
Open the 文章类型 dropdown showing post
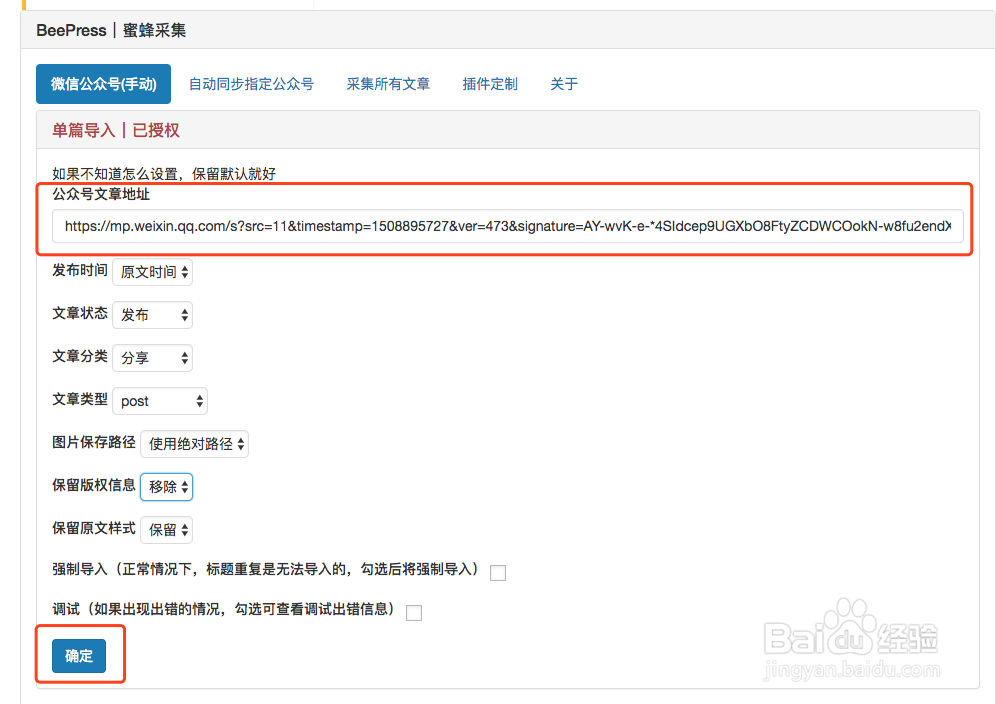click(159, 400)
